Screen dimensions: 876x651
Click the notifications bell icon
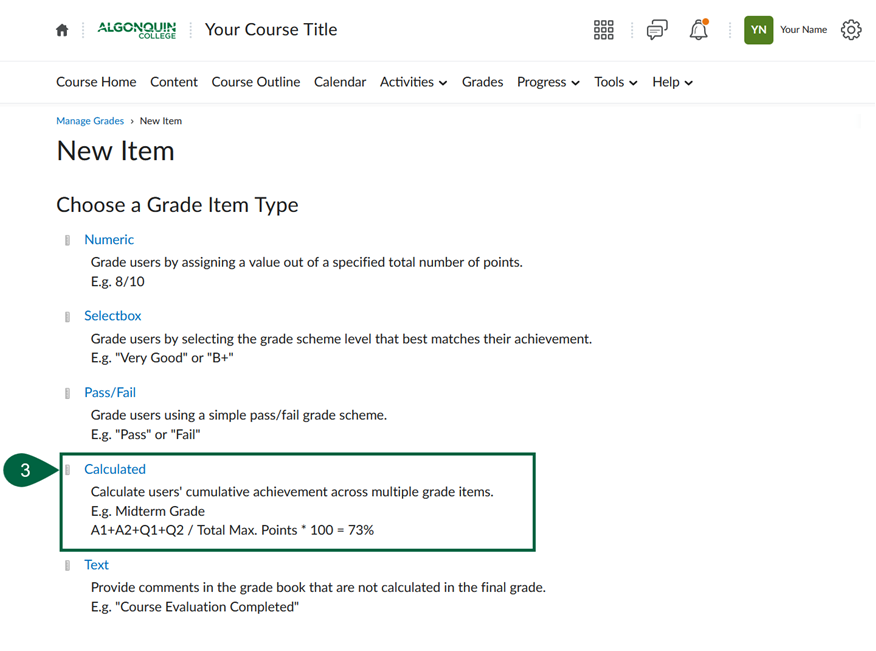(698, 30)
